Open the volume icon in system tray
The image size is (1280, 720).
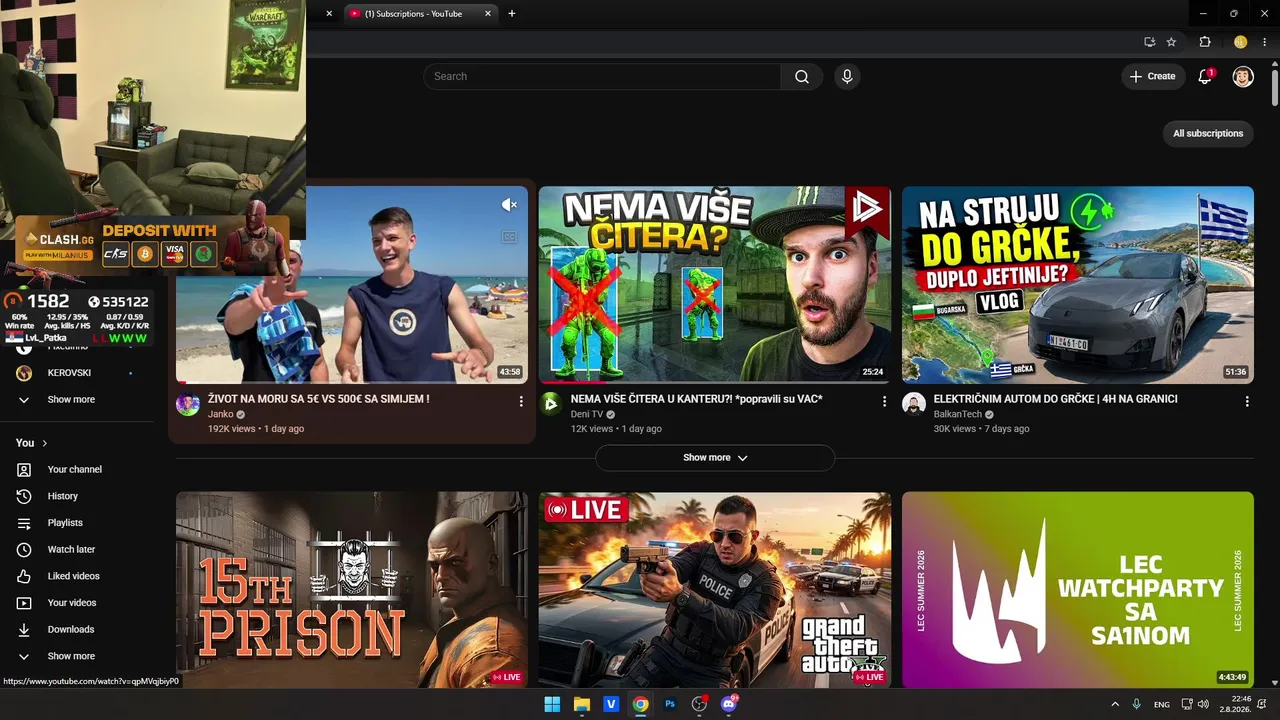(1203, 704)
